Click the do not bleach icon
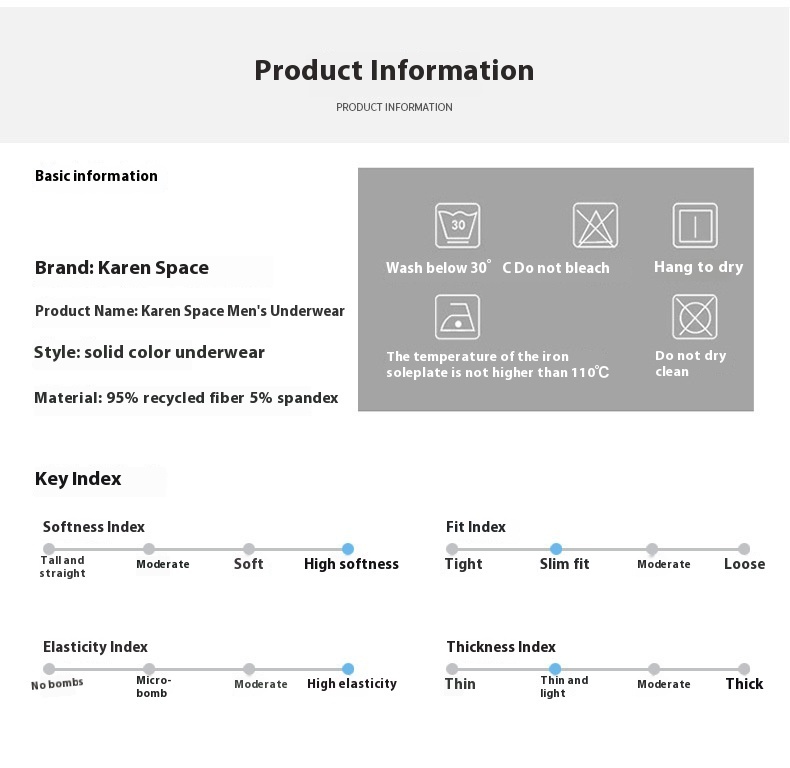790x768 pixels. coord(595,225)
